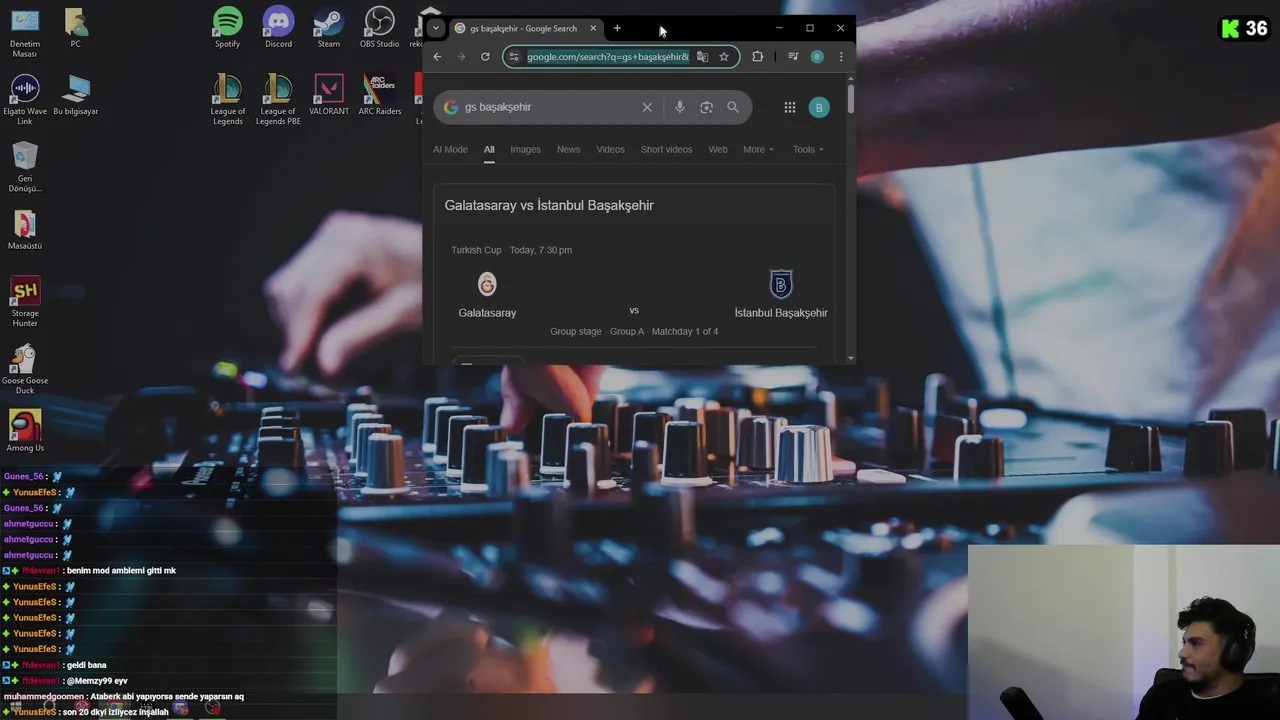Switch to the News tab

(568, 149)
